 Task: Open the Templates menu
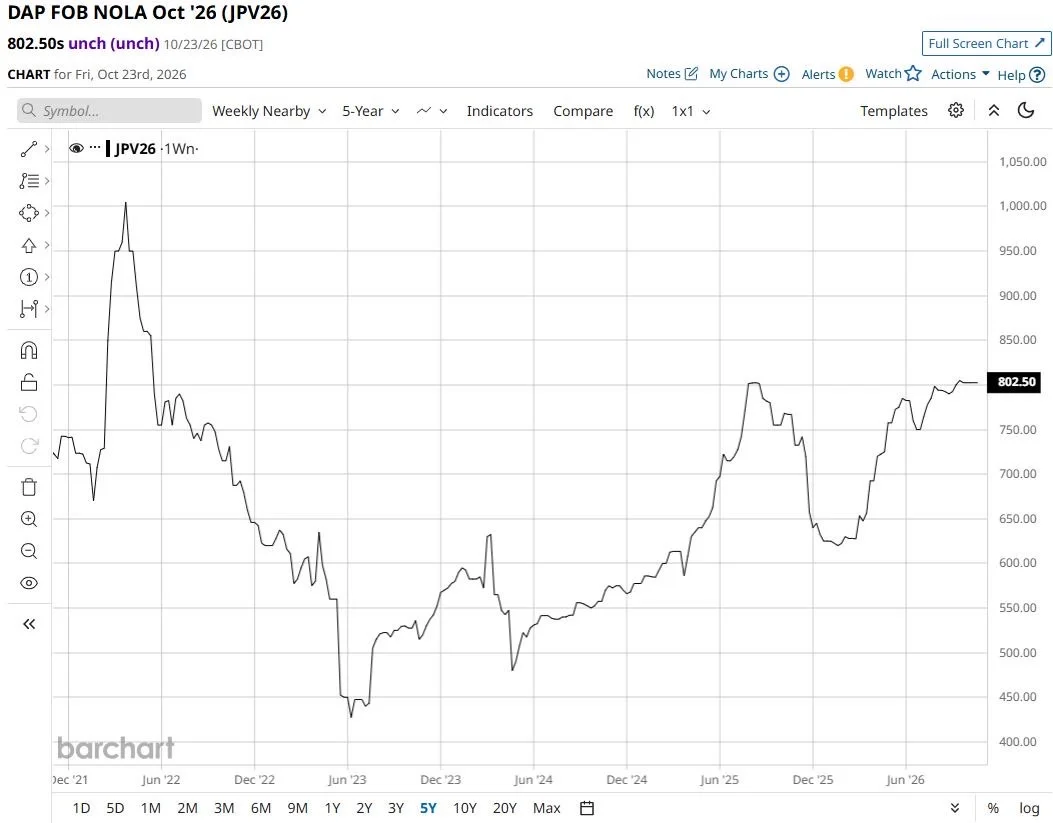pyautogui.click(x=894, y=111)
